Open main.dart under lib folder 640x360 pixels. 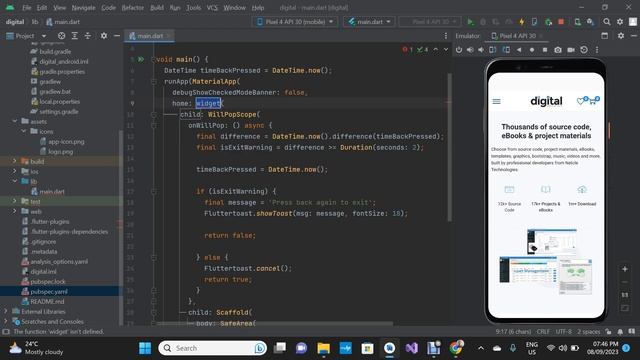tap(52, 191)
